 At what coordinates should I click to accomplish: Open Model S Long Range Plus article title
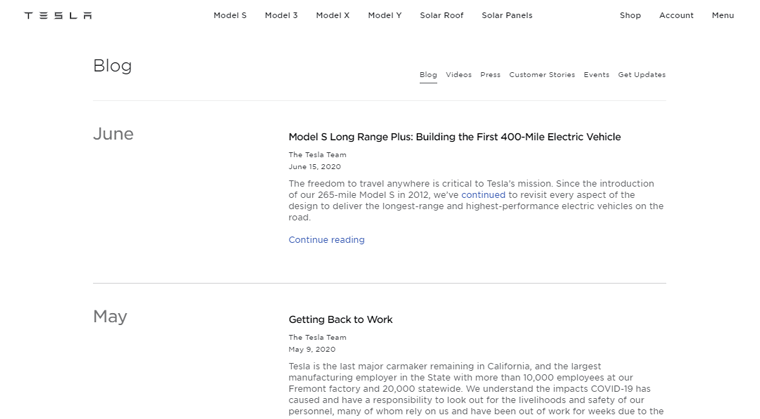[455, 137]
